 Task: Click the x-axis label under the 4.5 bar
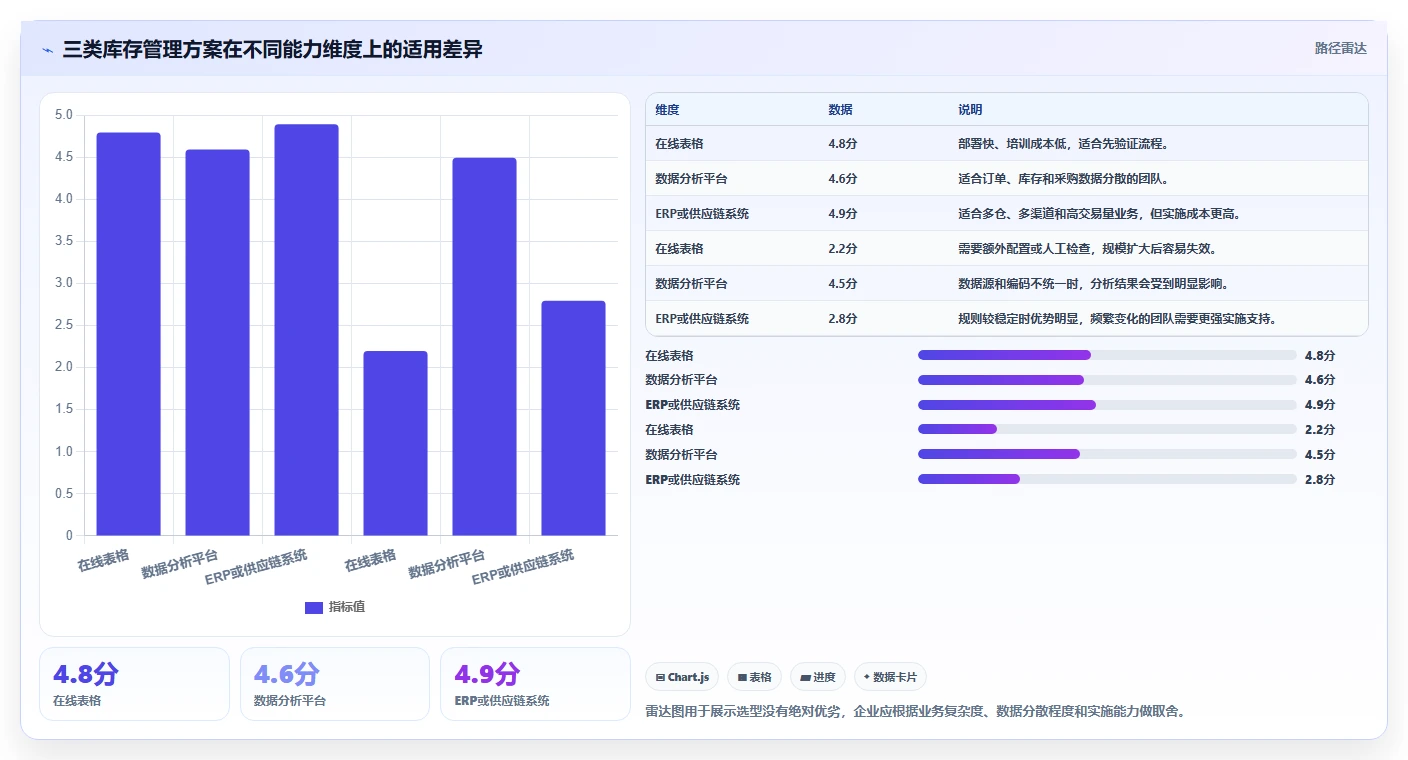pos(447,564)
